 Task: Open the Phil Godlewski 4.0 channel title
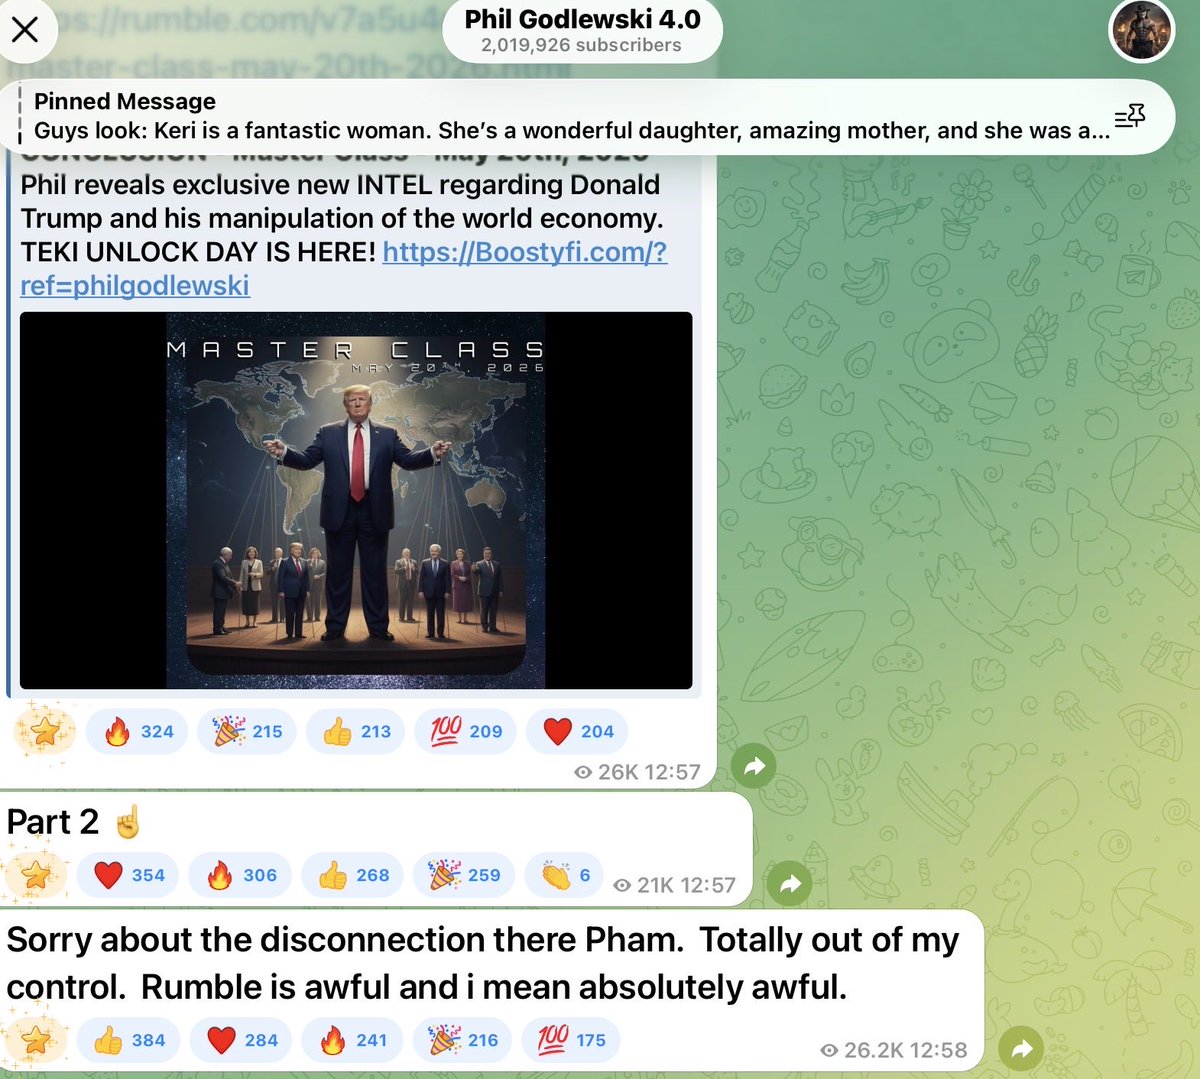click(582, 18)
